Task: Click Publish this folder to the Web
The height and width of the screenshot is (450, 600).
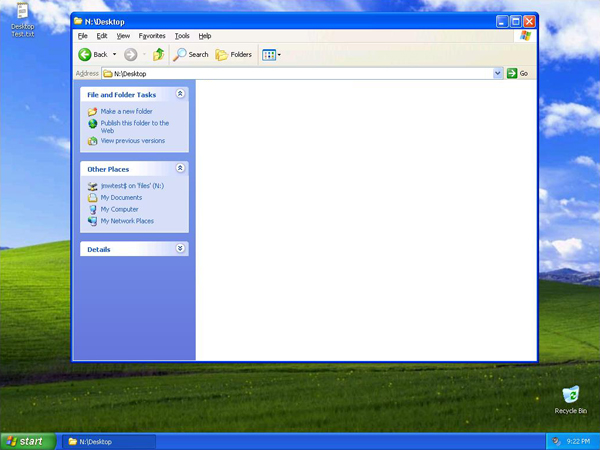Action: [135, 127]
